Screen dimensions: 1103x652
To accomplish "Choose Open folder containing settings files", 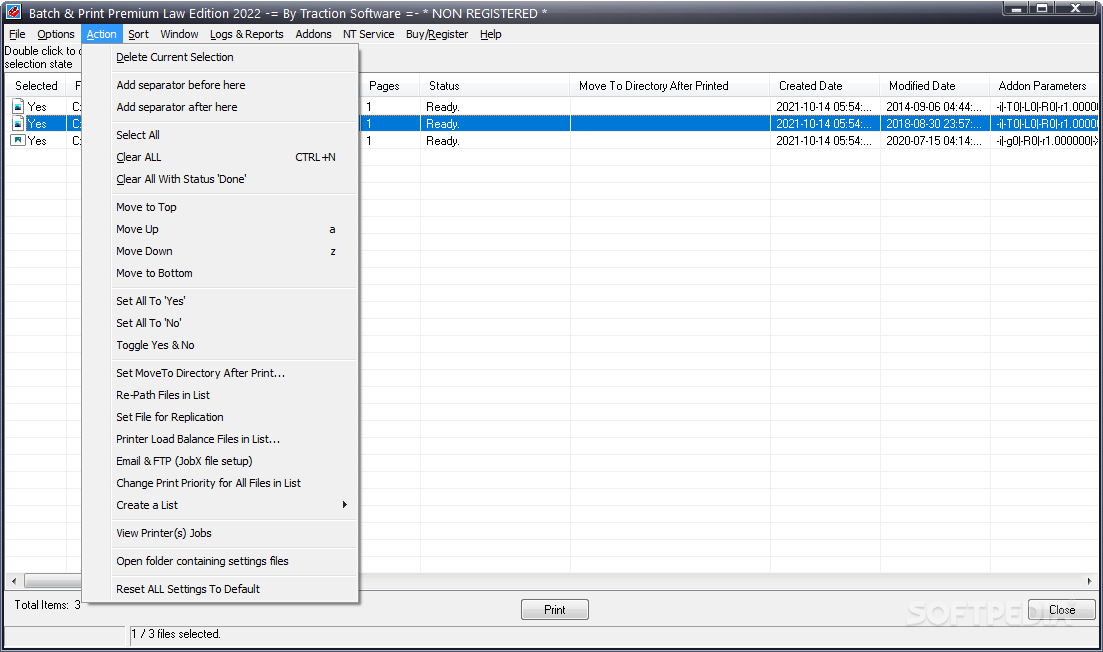I will coord(220,561).
